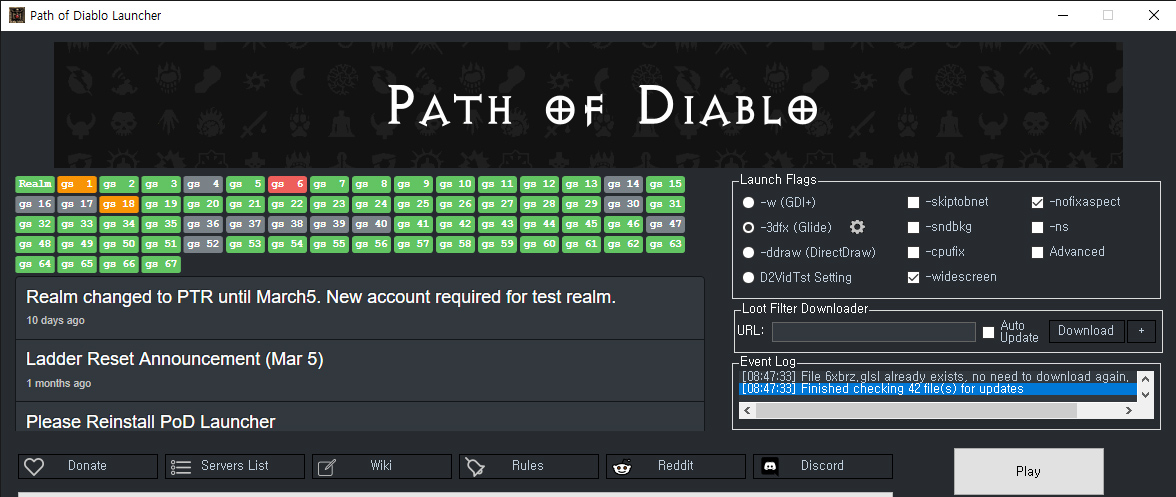
Task: Click the gavel icon on Rules
Action: 475,467
